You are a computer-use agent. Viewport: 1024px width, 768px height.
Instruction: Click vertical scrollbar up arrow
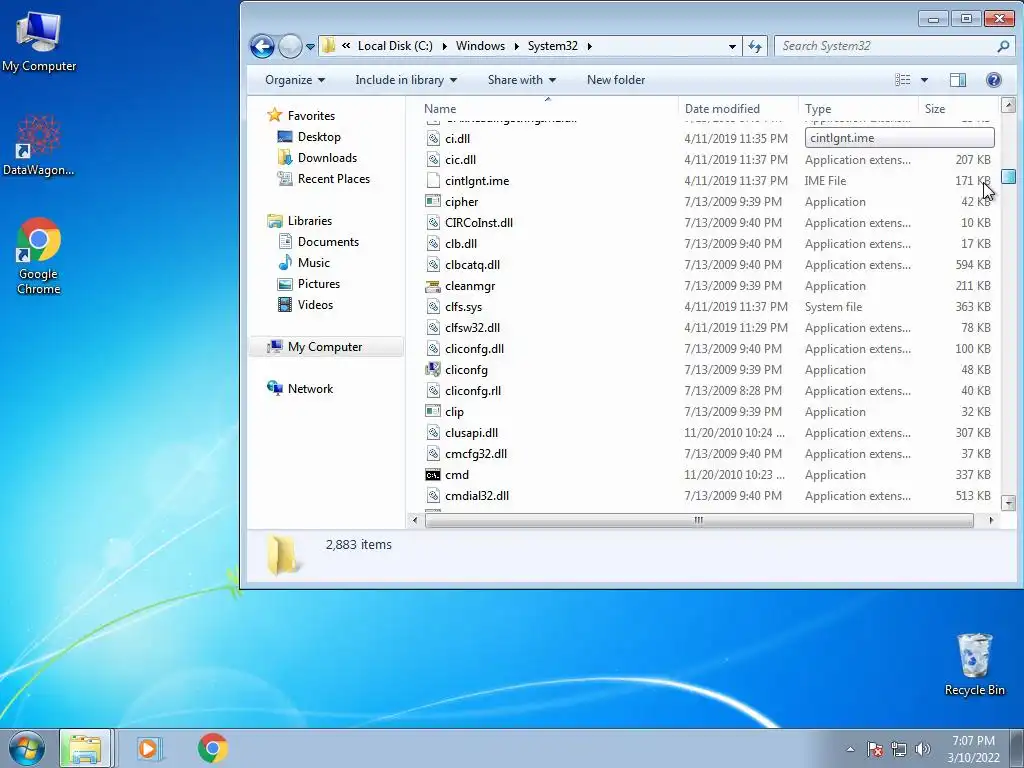tap(1008, 105)
